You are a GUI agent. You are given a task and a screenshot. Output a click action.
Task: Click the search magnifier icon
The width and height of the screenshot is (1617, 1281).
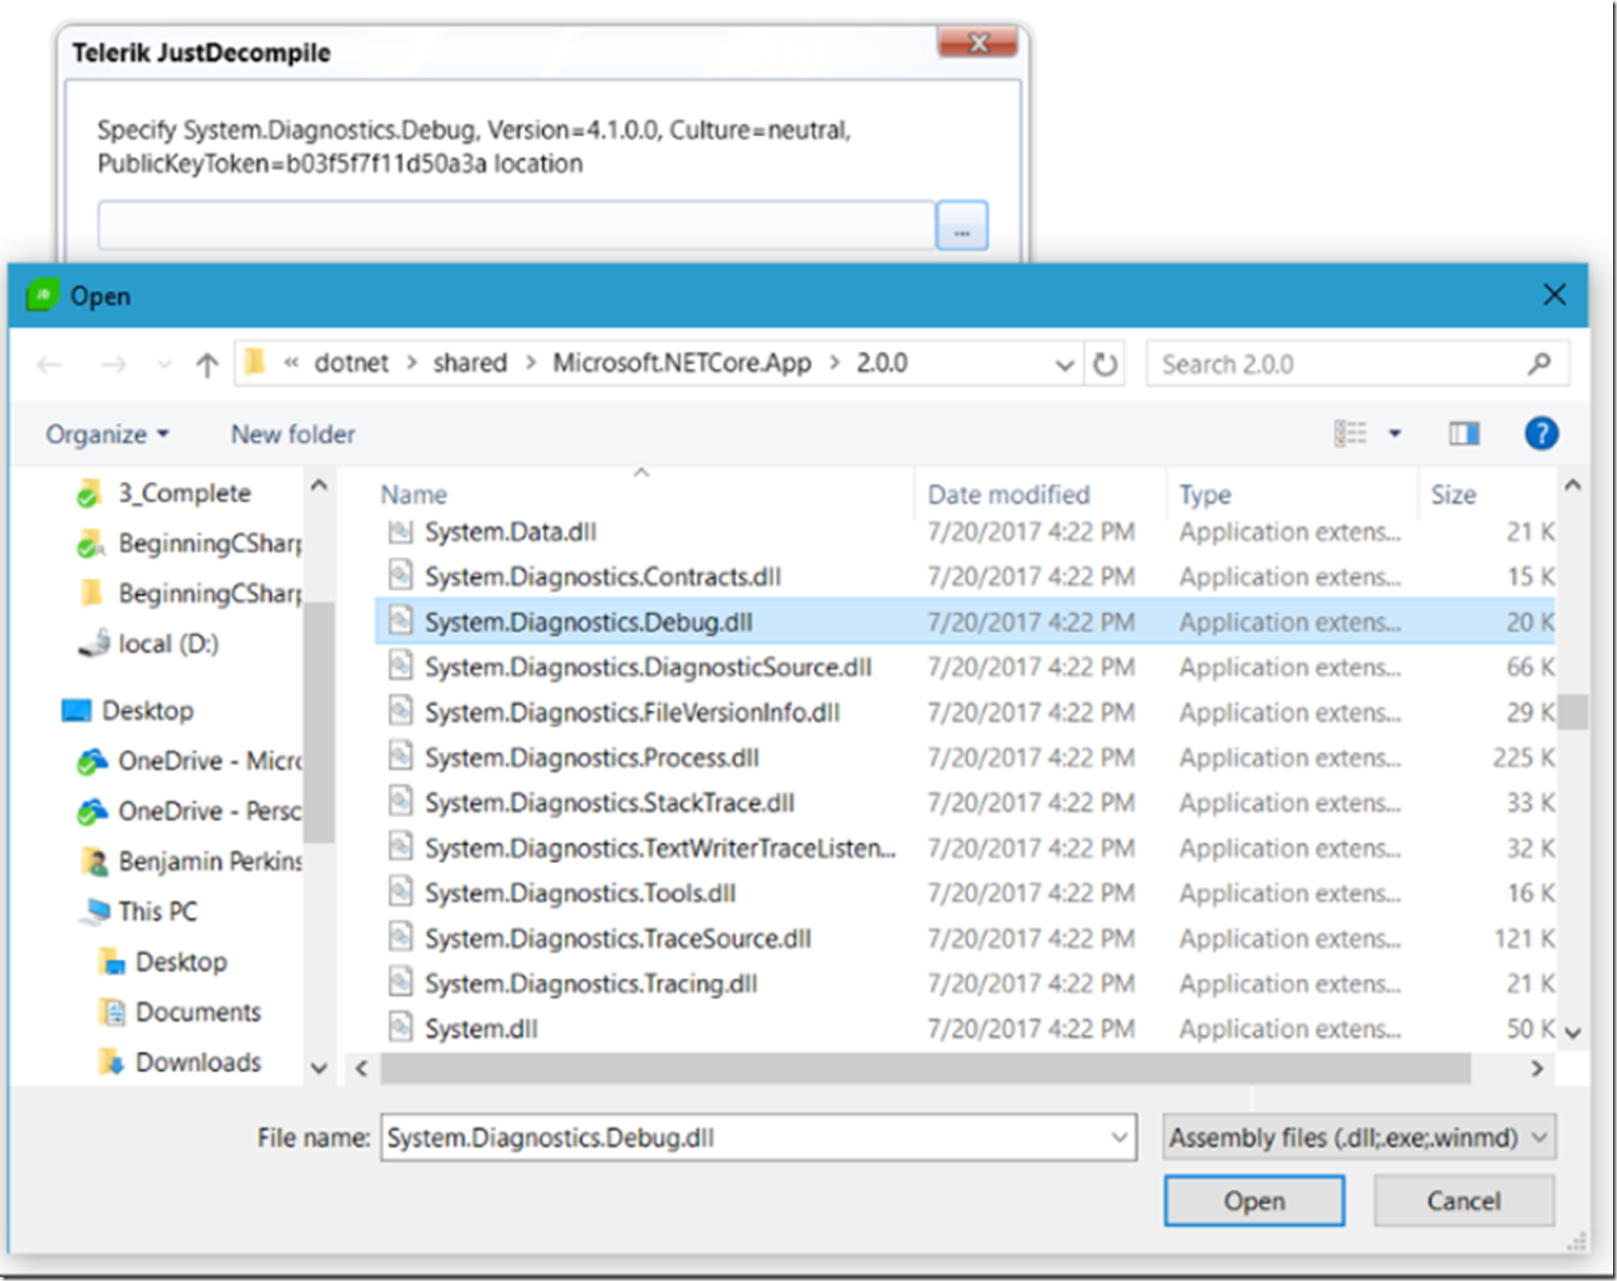click(x=1539, y=365)
